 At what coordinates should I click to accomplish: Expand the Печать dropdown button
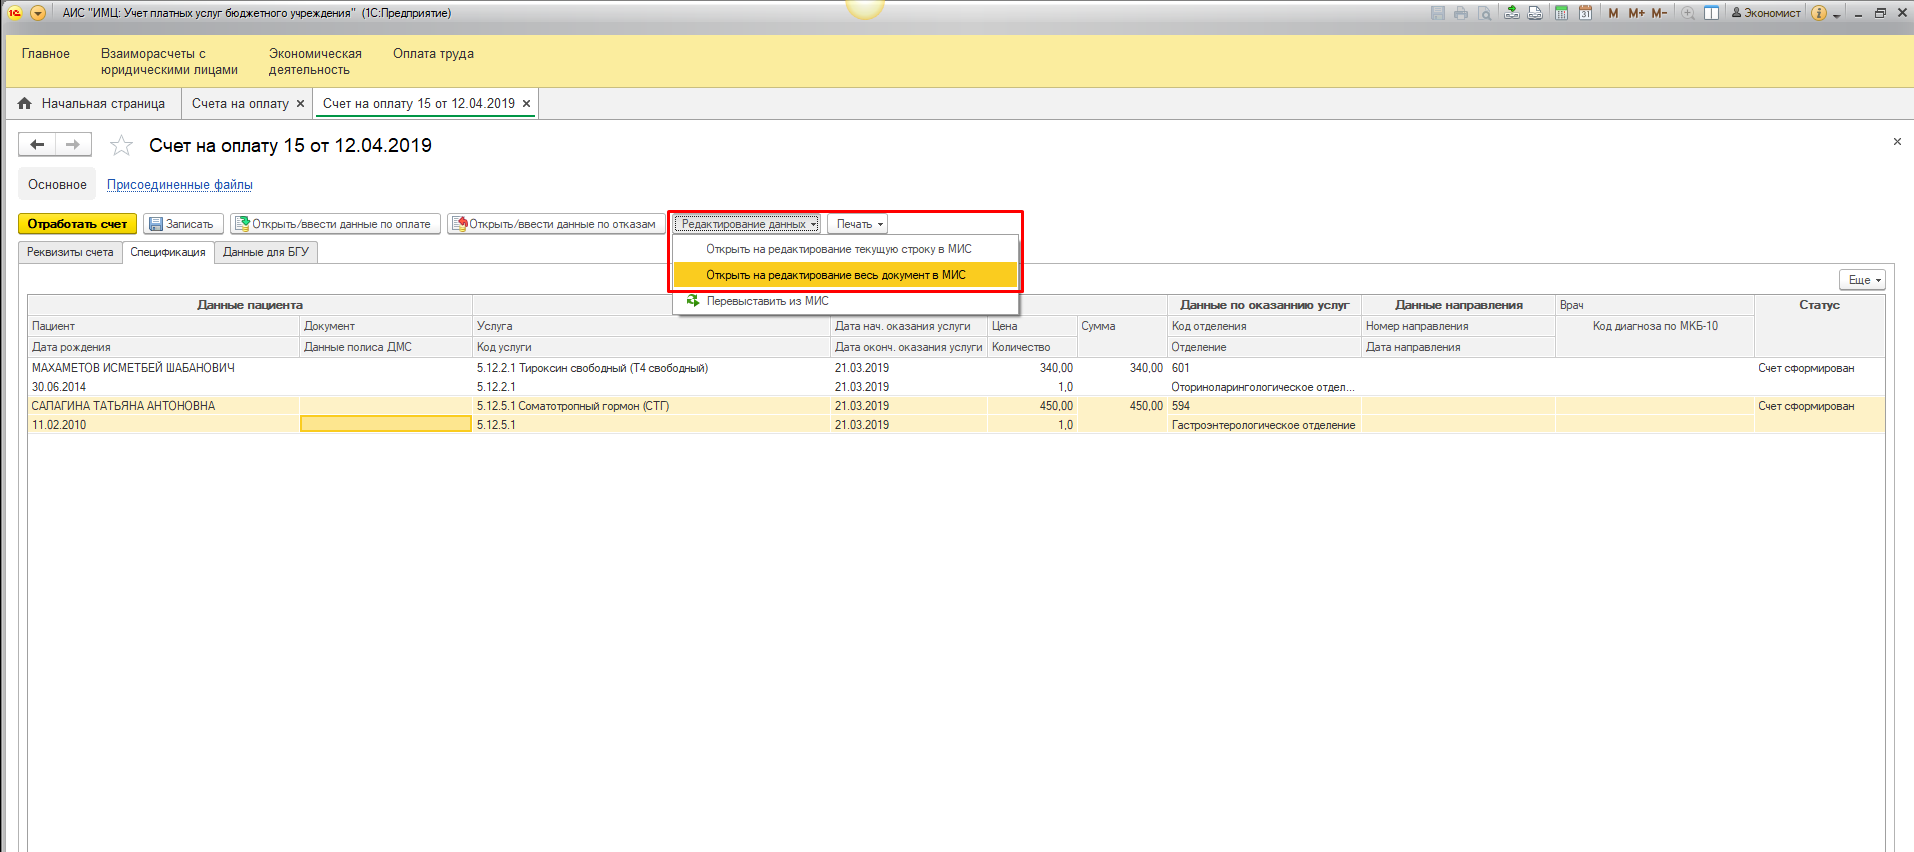point(858,224)
